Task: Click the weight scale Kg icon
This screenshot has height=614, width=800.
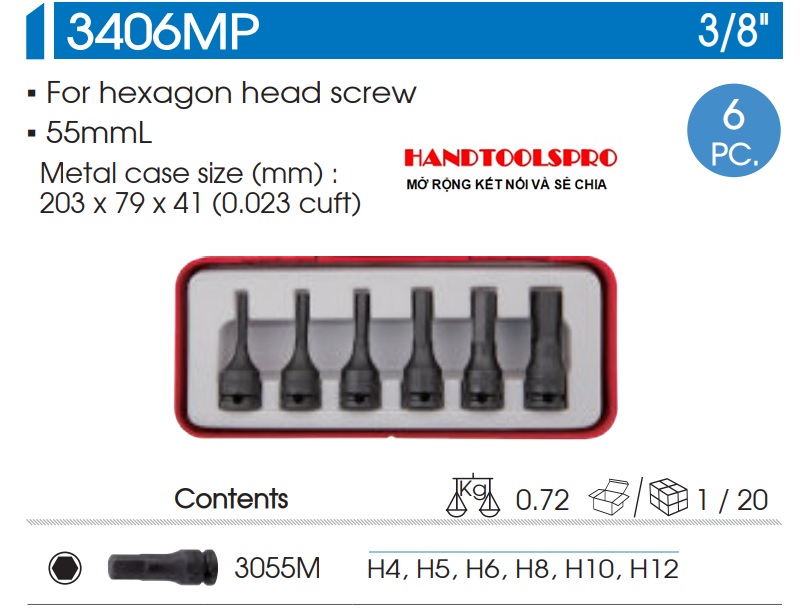Action: click(473, 496)
